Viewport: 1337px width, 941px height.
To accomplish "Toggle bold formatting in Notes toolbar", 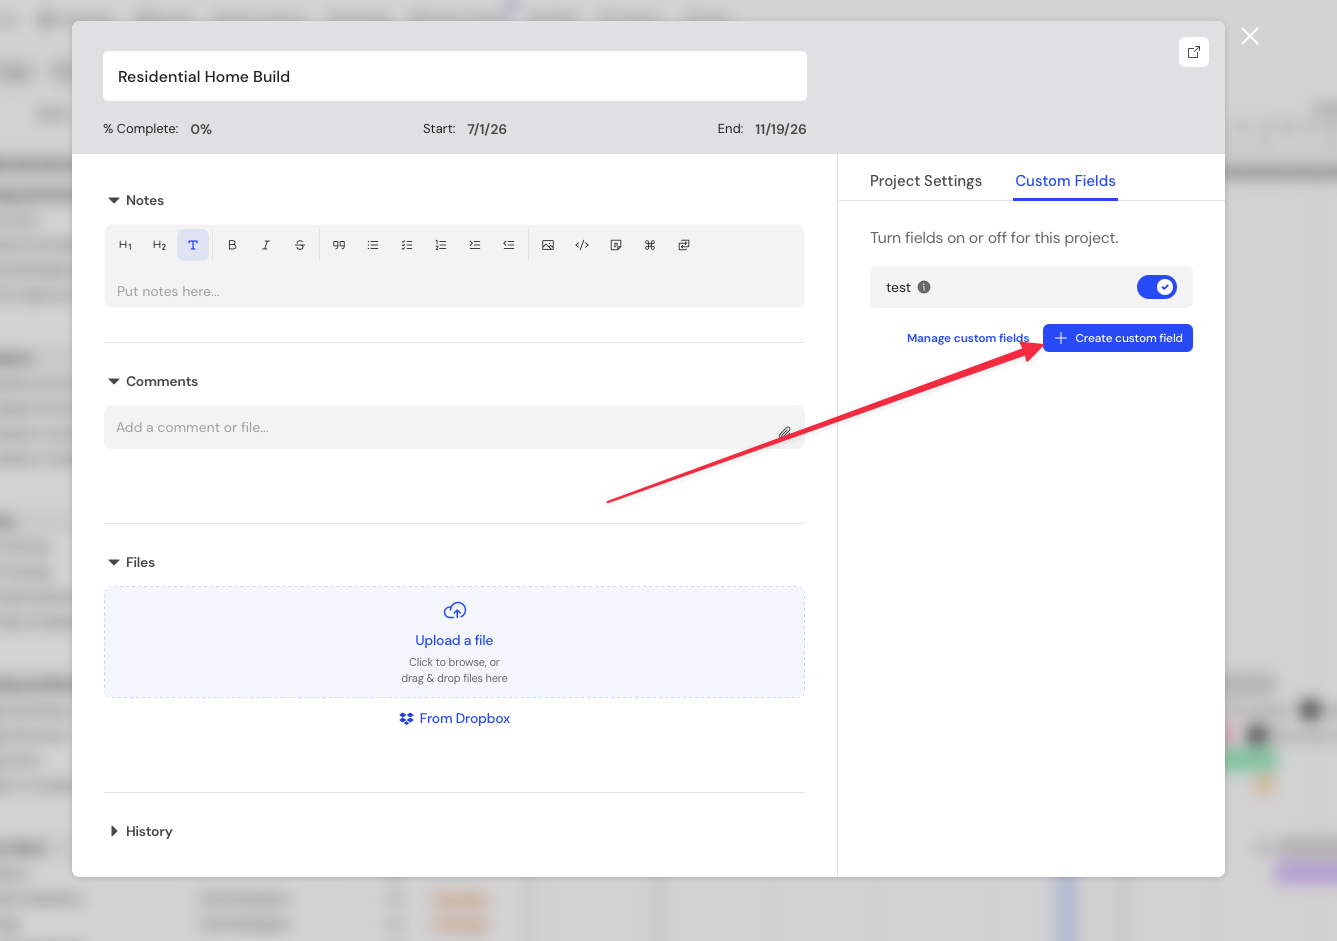I will pyautogui.click(x=232, y=245).
